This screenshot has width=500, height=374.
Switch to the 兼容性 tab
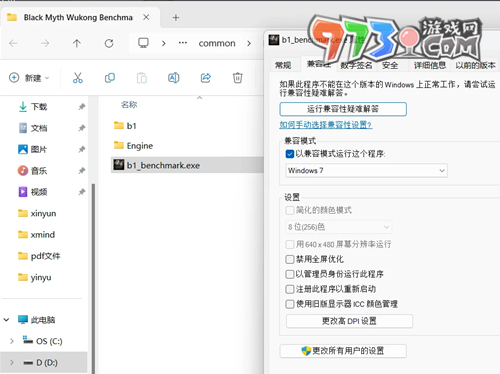point(318,64)
